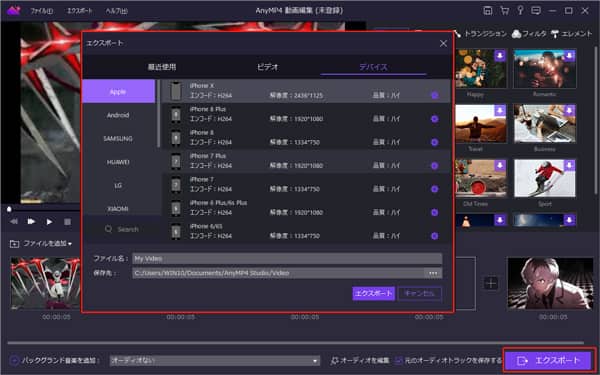The width and height of the screenshot is (600, 375).
Task: Toggle keep original audio track checkbox
Action: click(x=399, y=360)
